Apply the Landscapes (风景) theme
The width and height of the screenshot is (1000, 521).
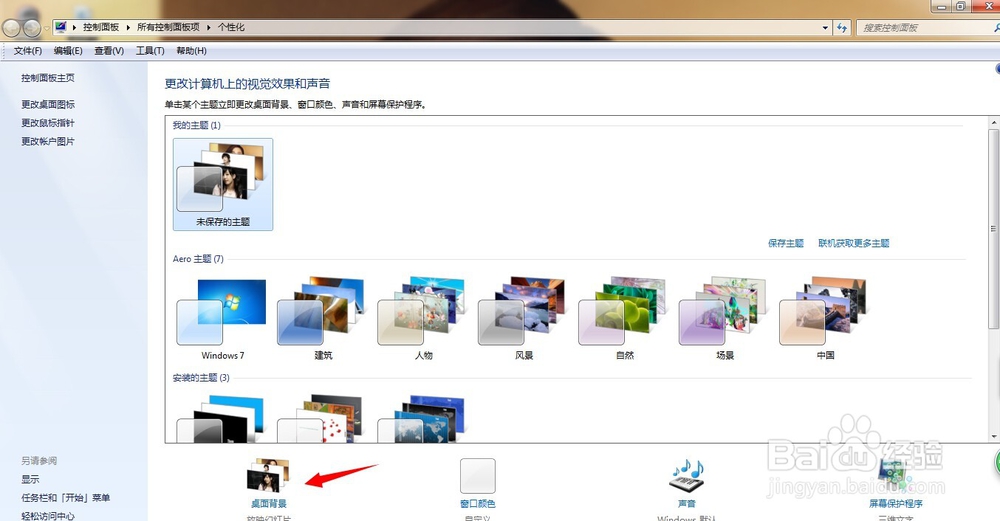(524, 319)
